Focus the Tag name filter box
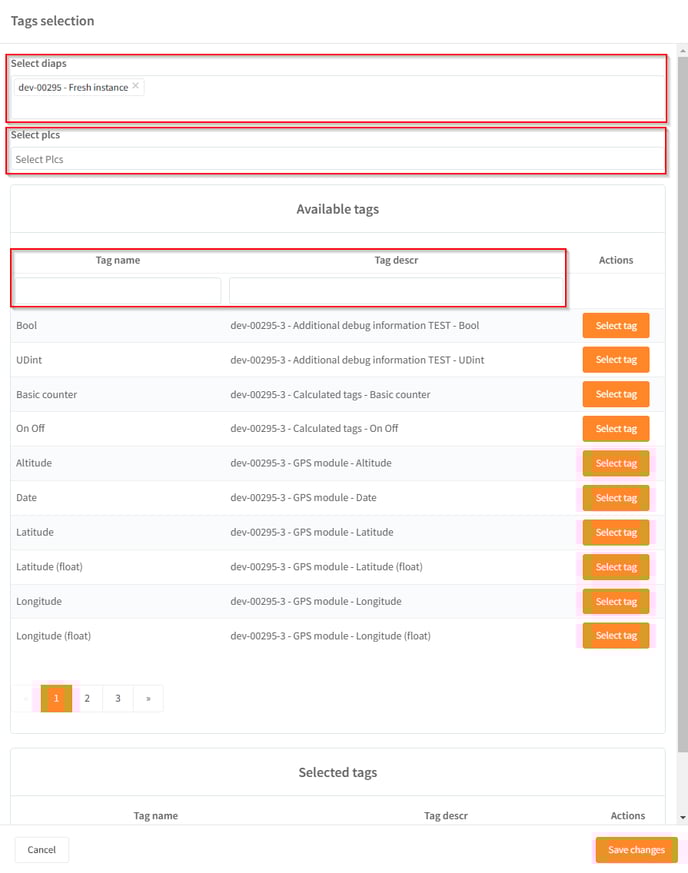 pyautogui.click(x=117, y=291)
